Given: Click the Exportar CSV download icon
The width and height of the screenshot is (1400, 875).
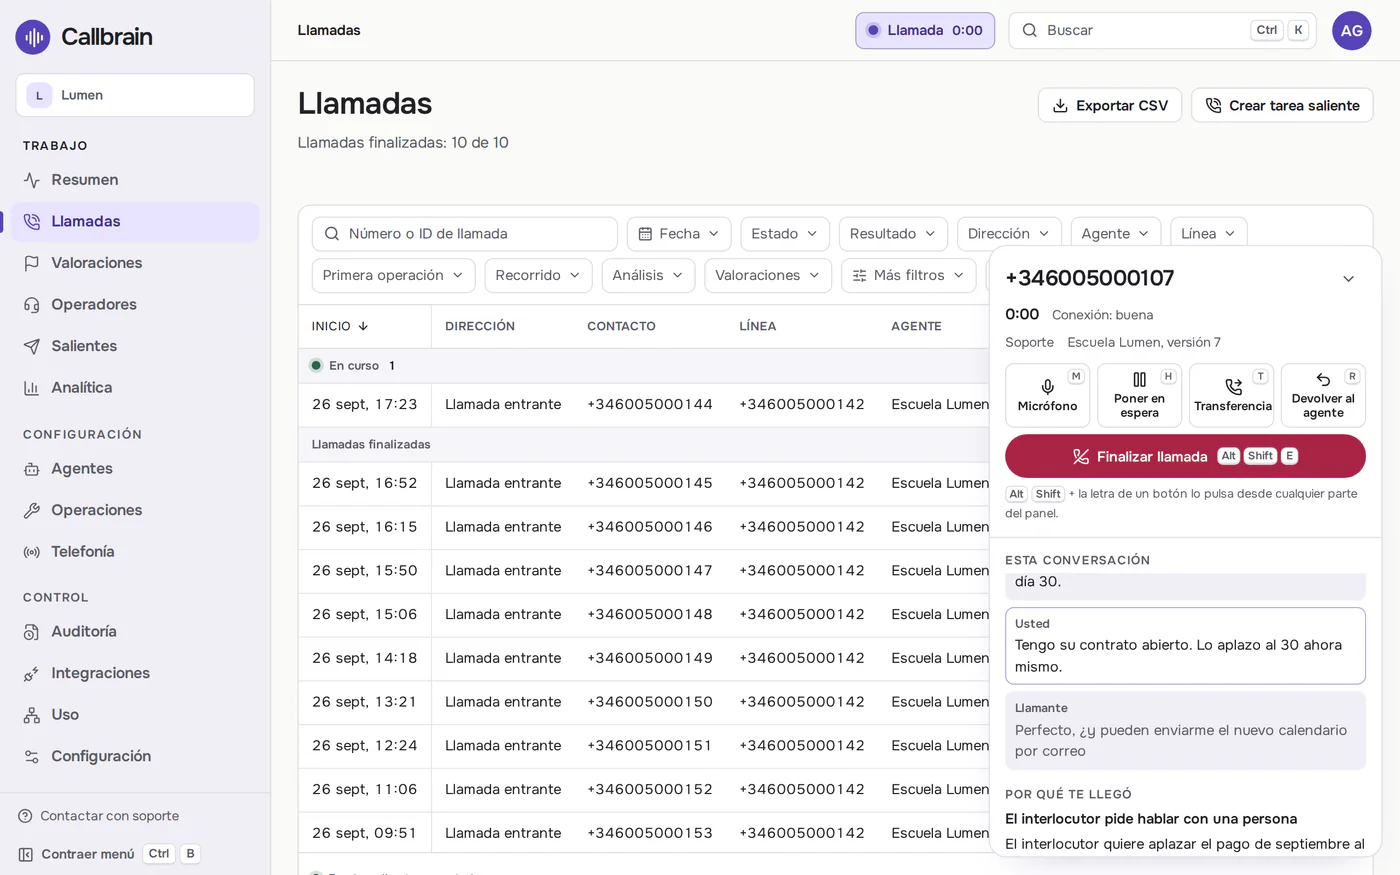Looking at the screenshot, I should coord(1060,106).
